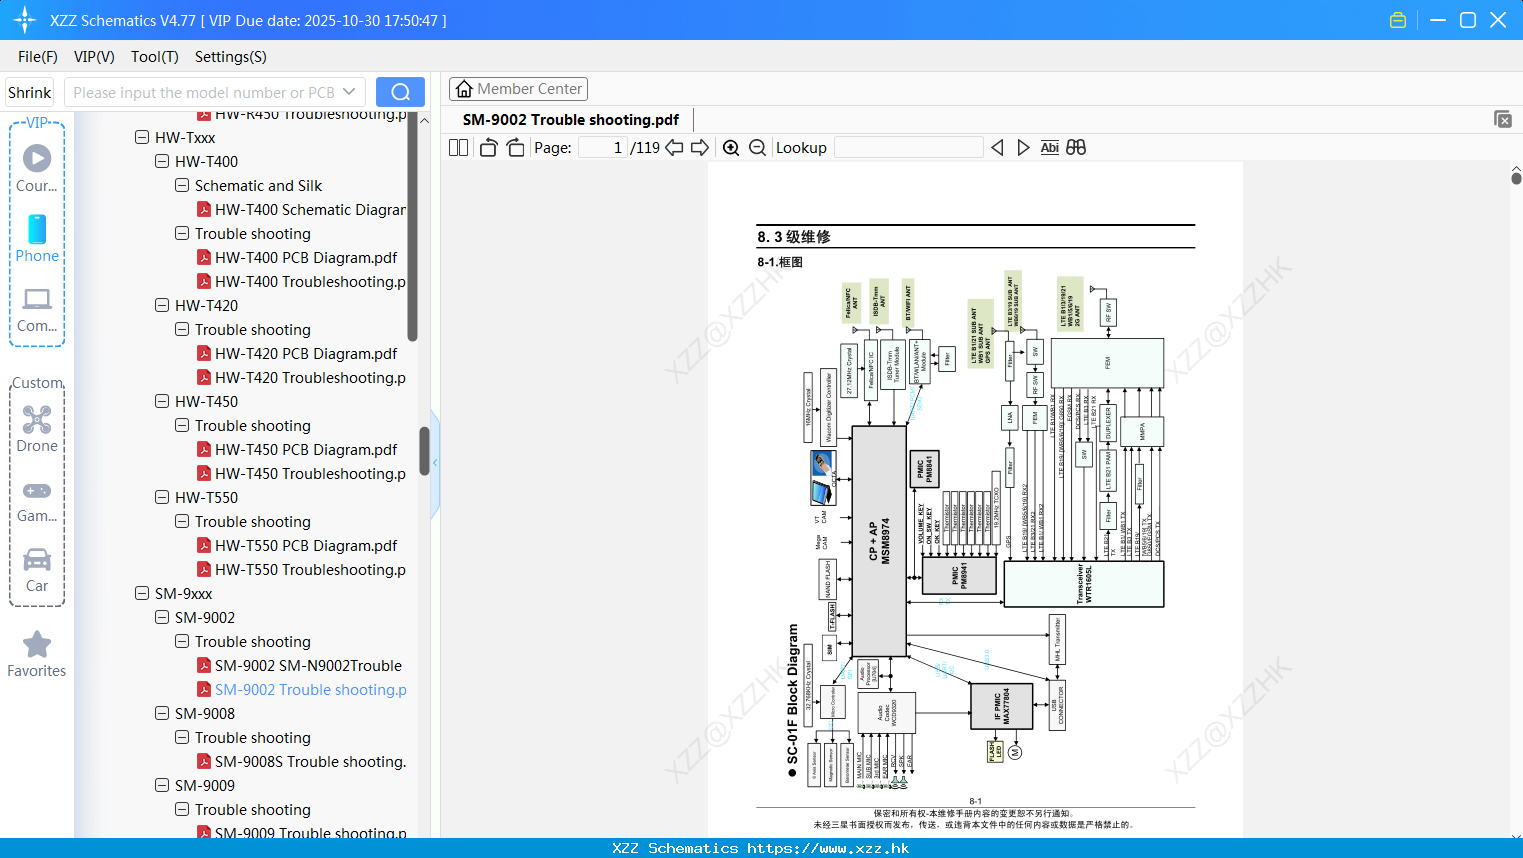1523x858 pixels.
Task: Select the Drone schematics category
Action: pyautogui.click(x=37, y=430)
